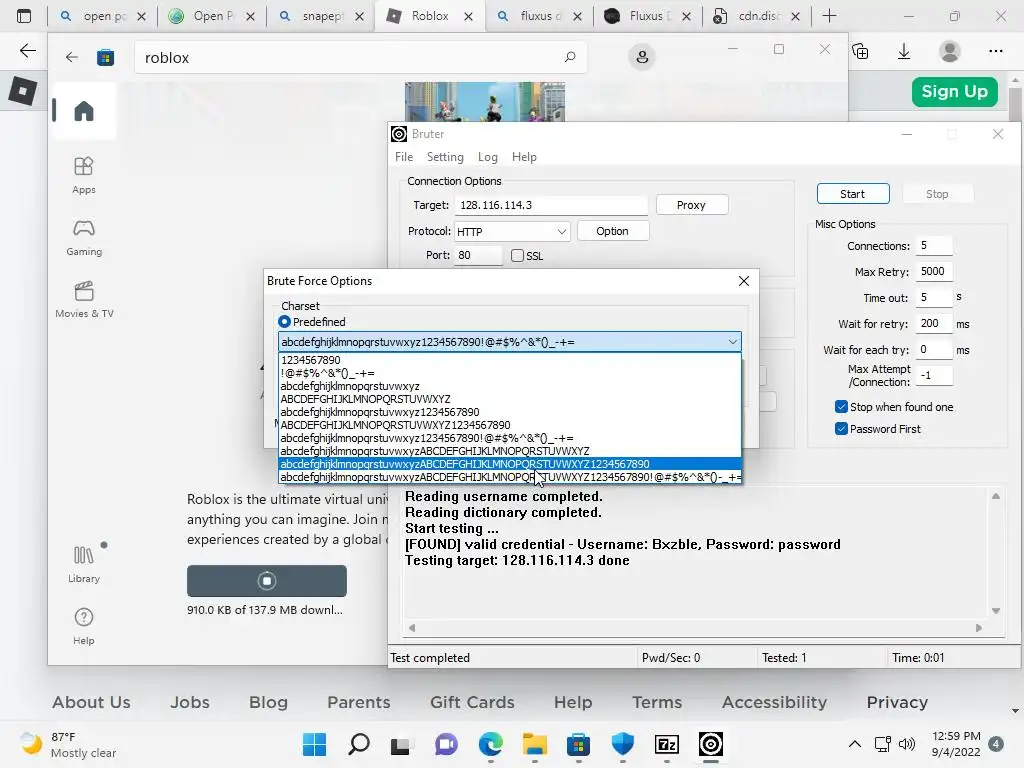Toggle Password First checkbox
Screen dimensions: 1024x768
pyautogui.click(x=841, y=428)
